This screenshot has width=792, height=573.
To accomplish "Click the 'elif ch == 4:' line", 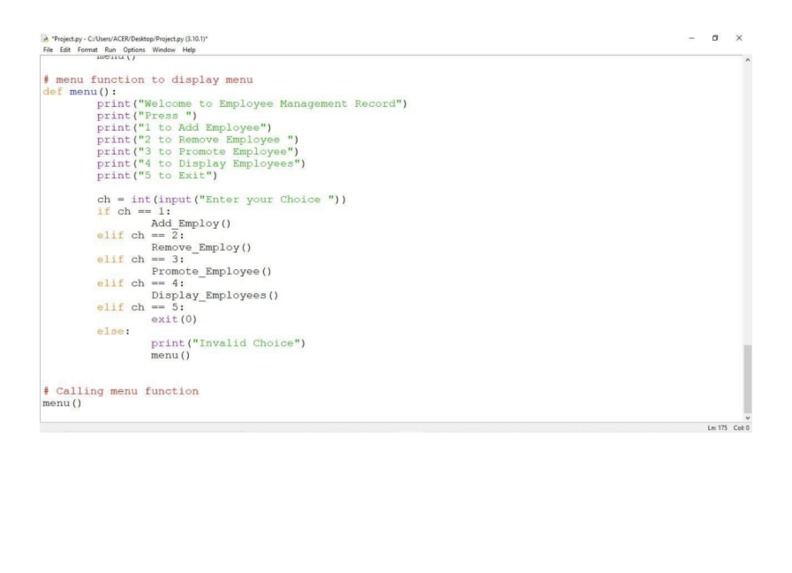I will [141, 283].
